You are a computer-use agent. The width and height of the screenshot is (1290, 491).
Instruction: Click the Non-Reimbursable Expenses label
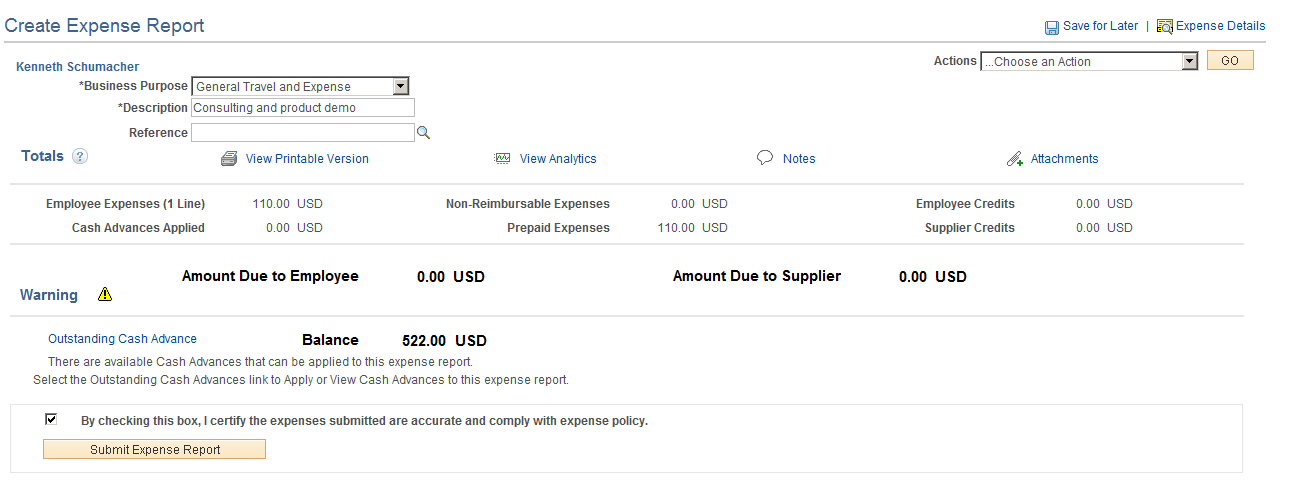click(528, 204)
